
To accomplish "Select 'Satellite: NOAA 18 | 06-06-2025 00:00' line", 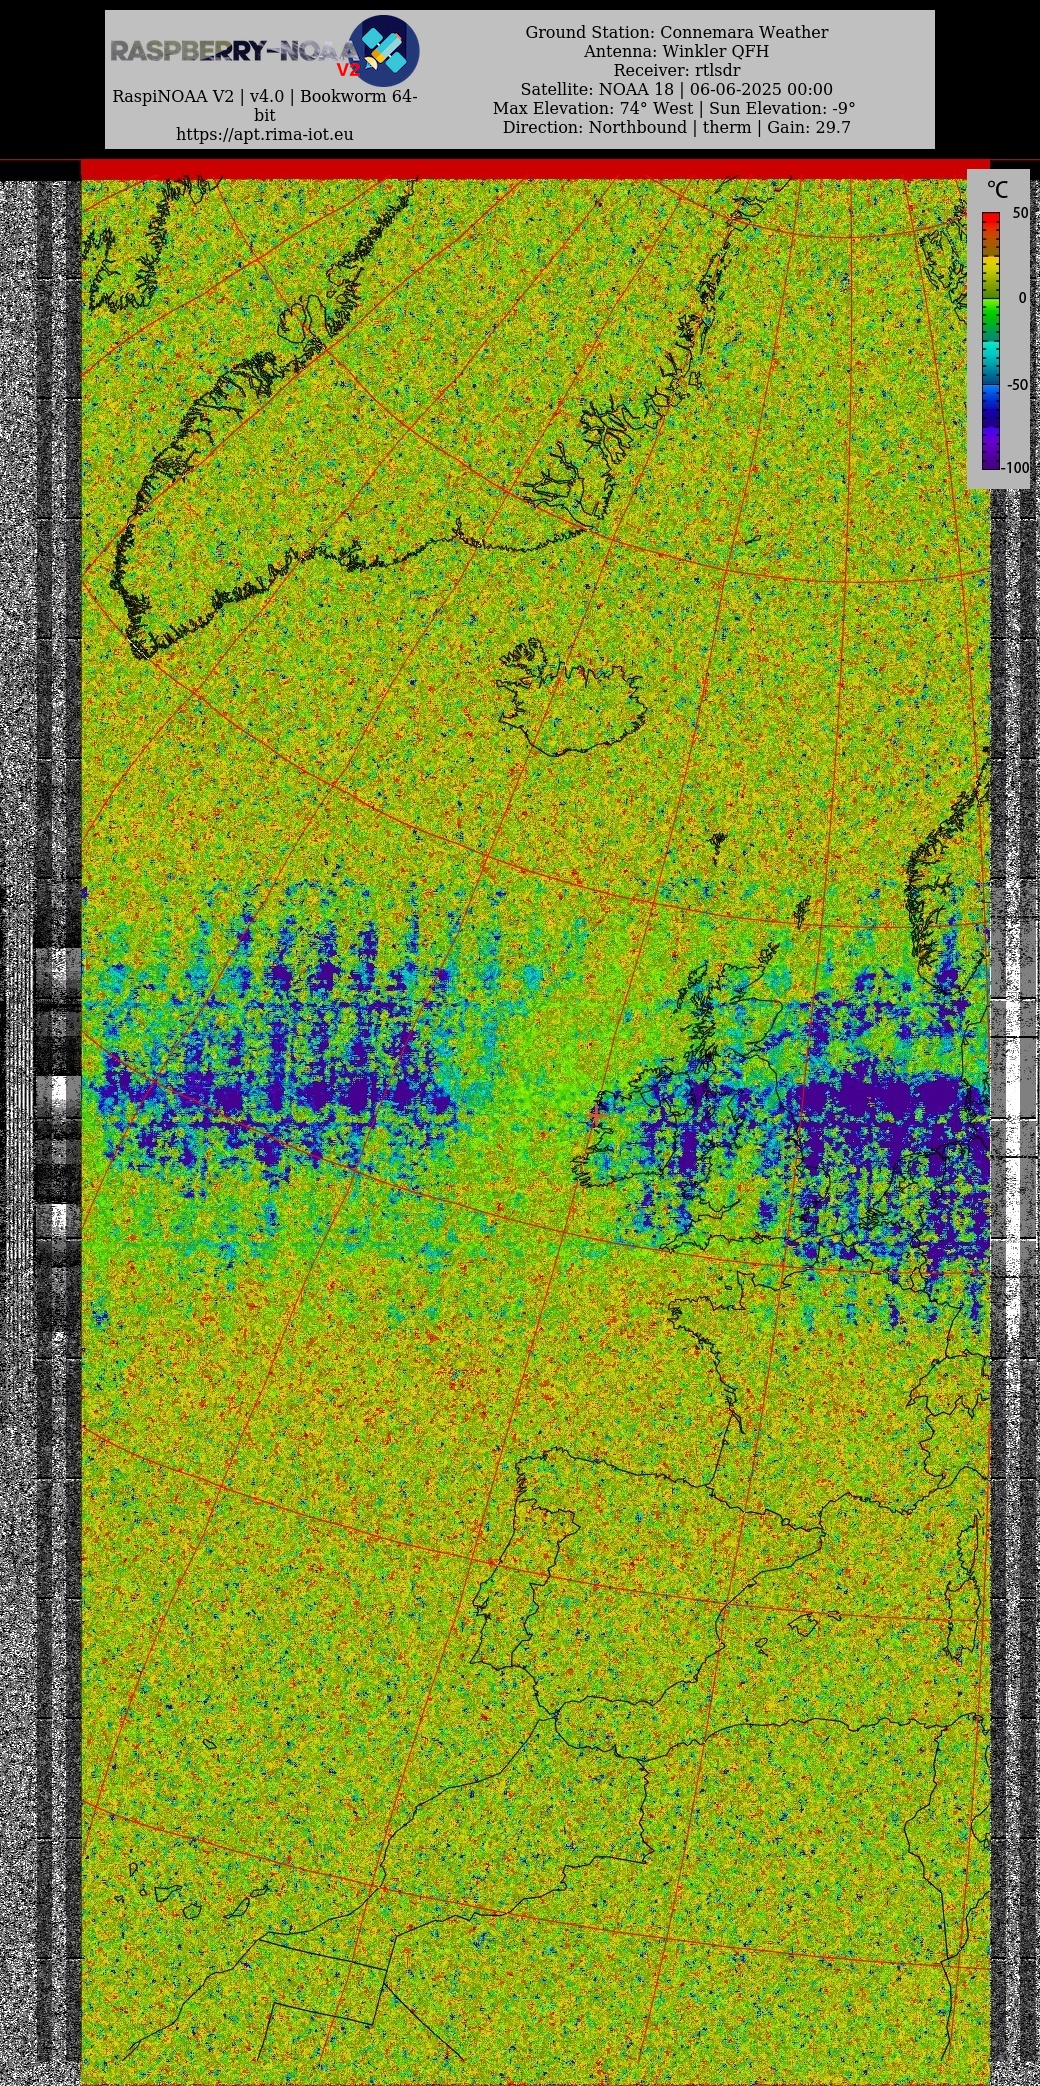I will (677, 89).
